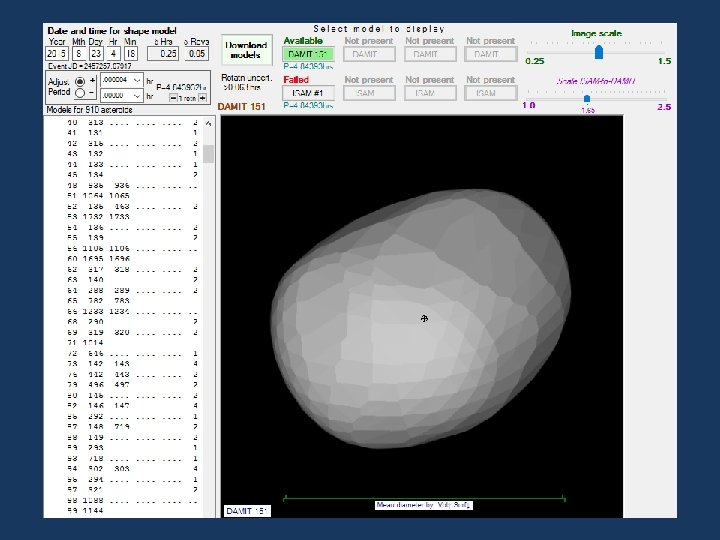Click the Scale ISAM-to-DAMIT slider handle

click(587, 97)
